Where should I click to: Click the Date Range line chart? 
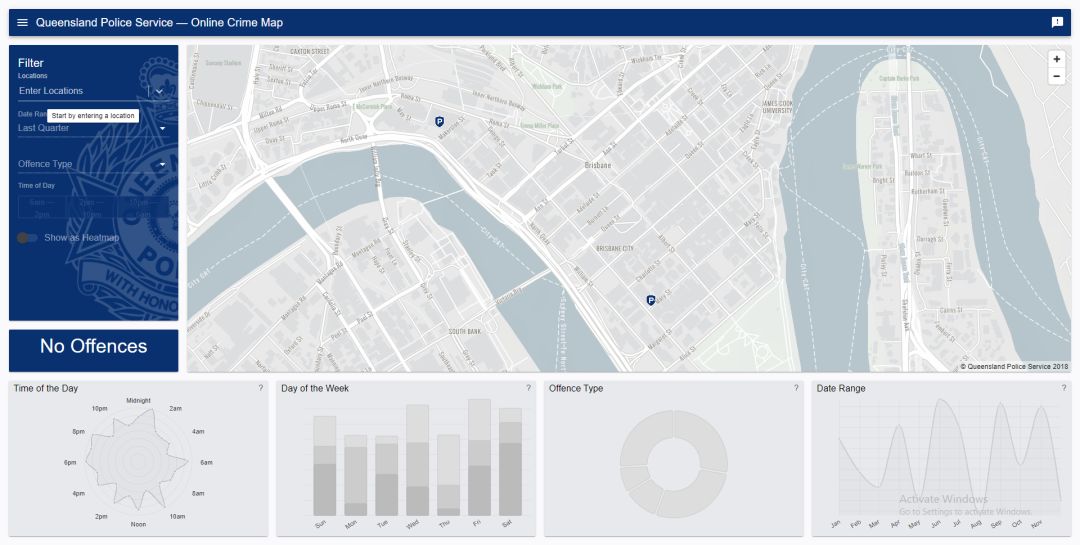pyautogui.click(x=949, y=458)
